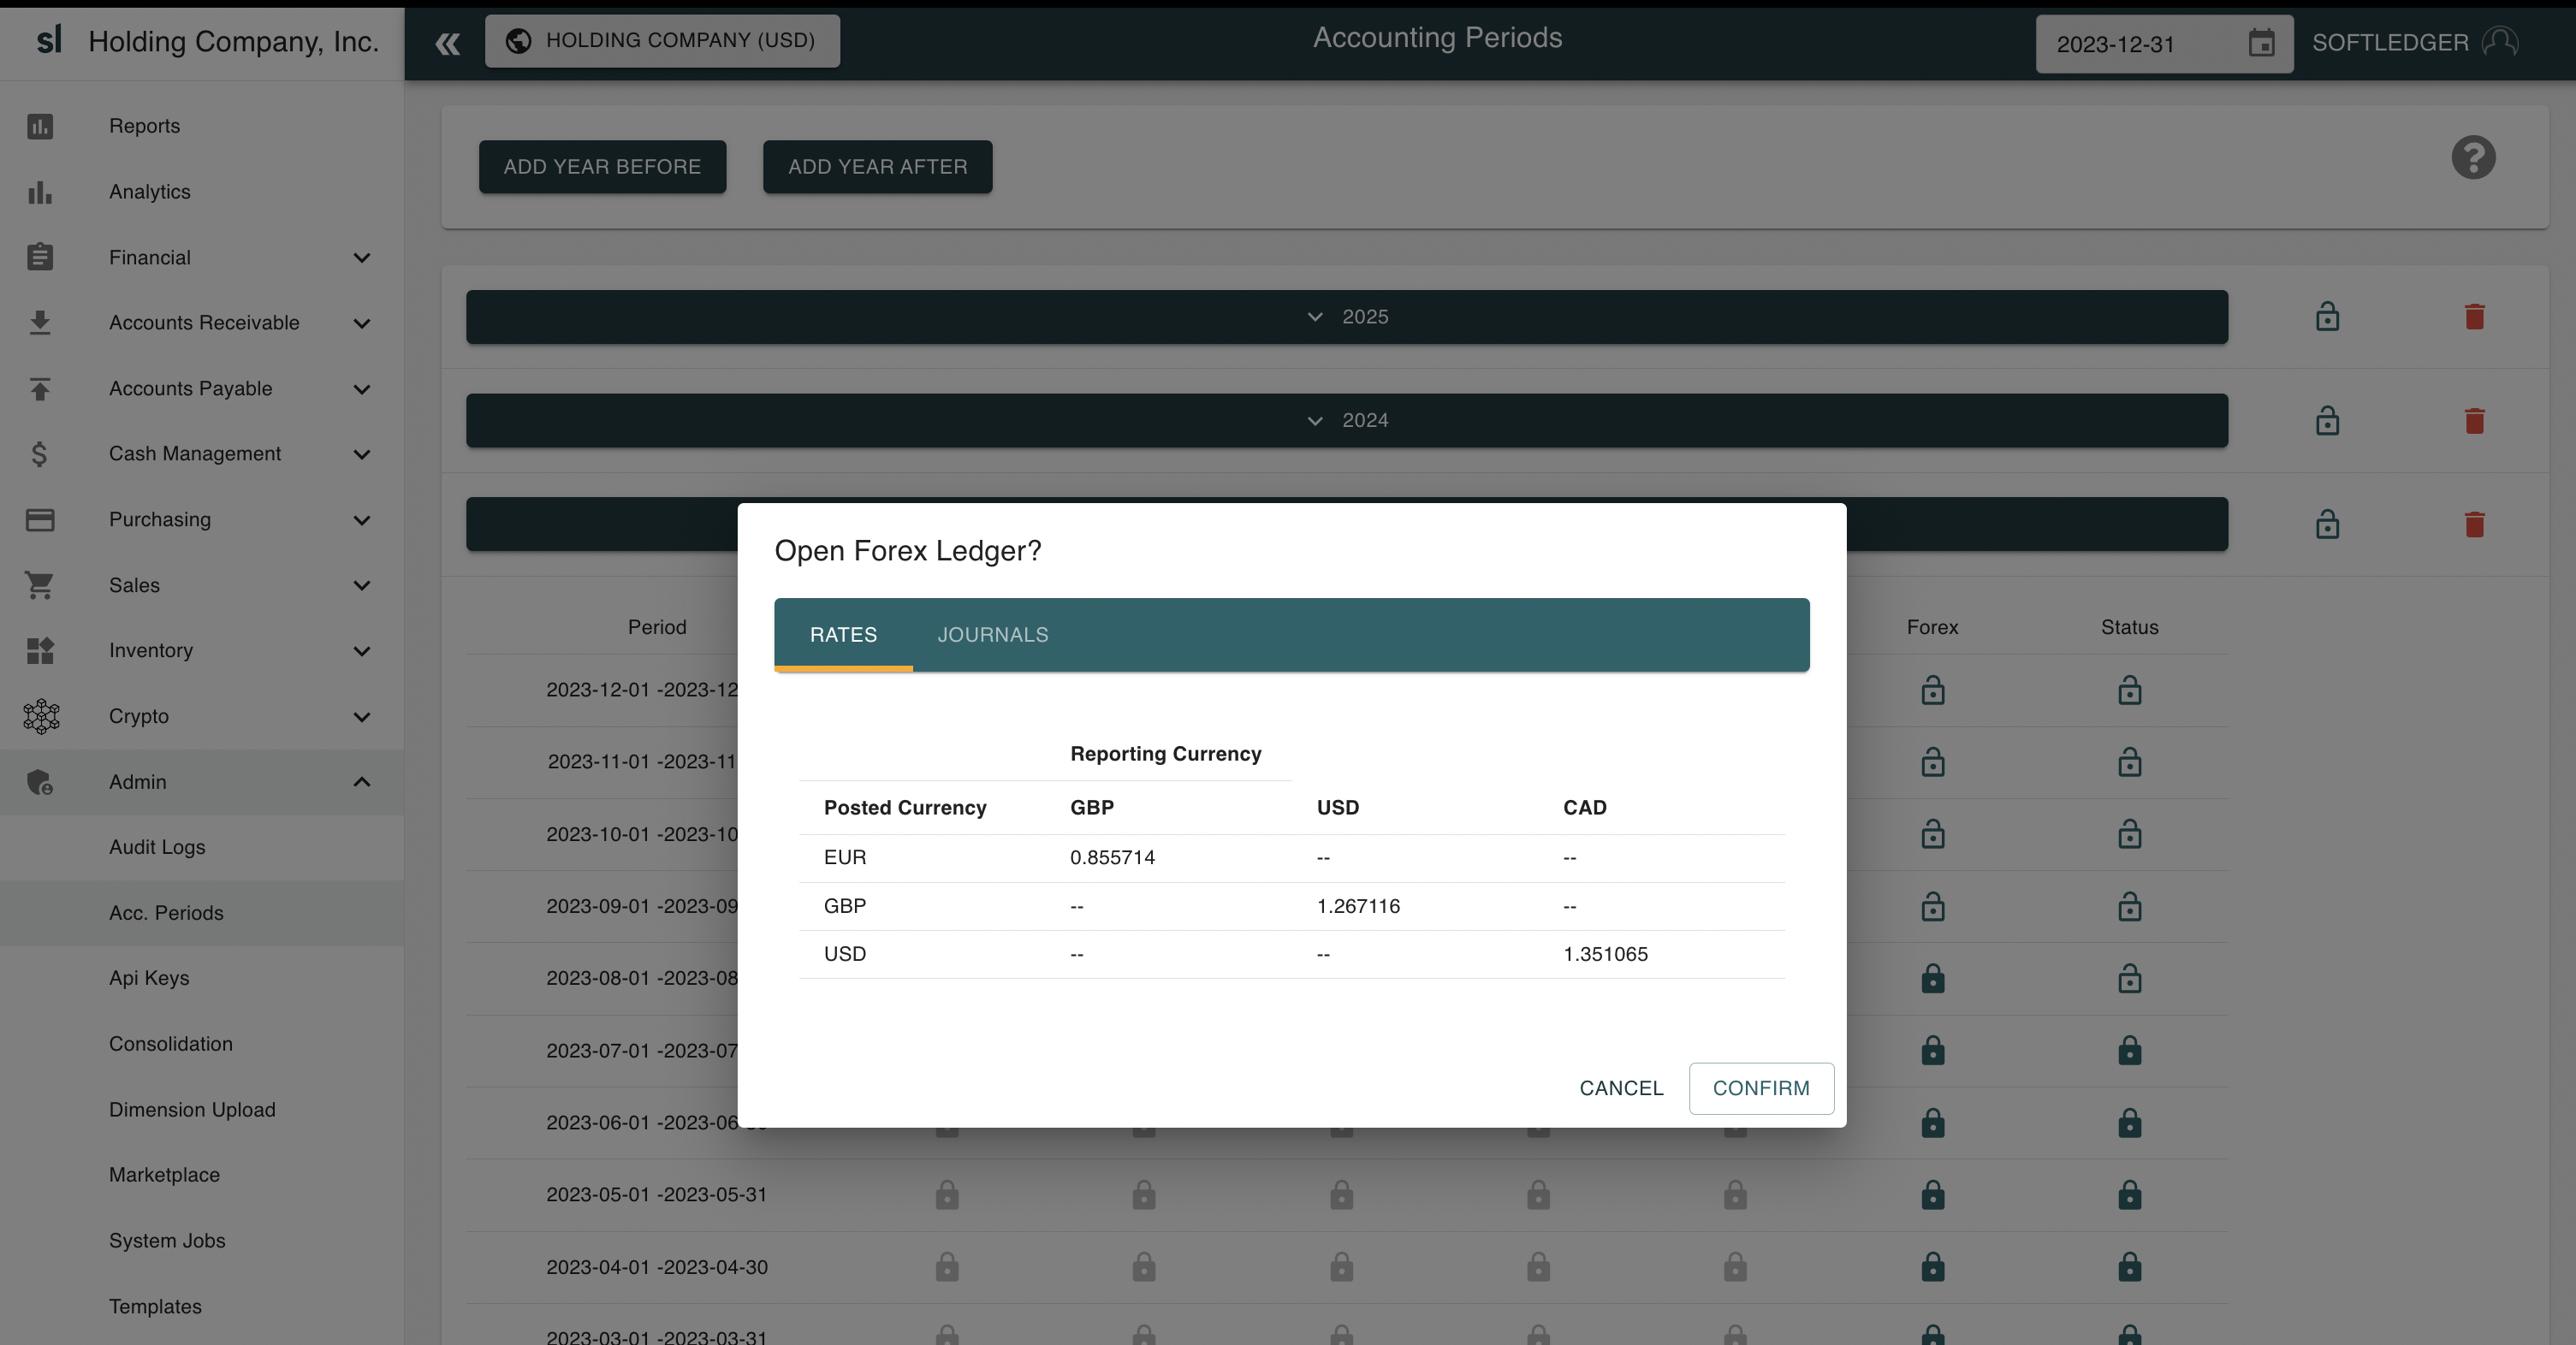Open Api Keys menu item
This screenshot has height=1345, width=2576.
tap(149, 979)
